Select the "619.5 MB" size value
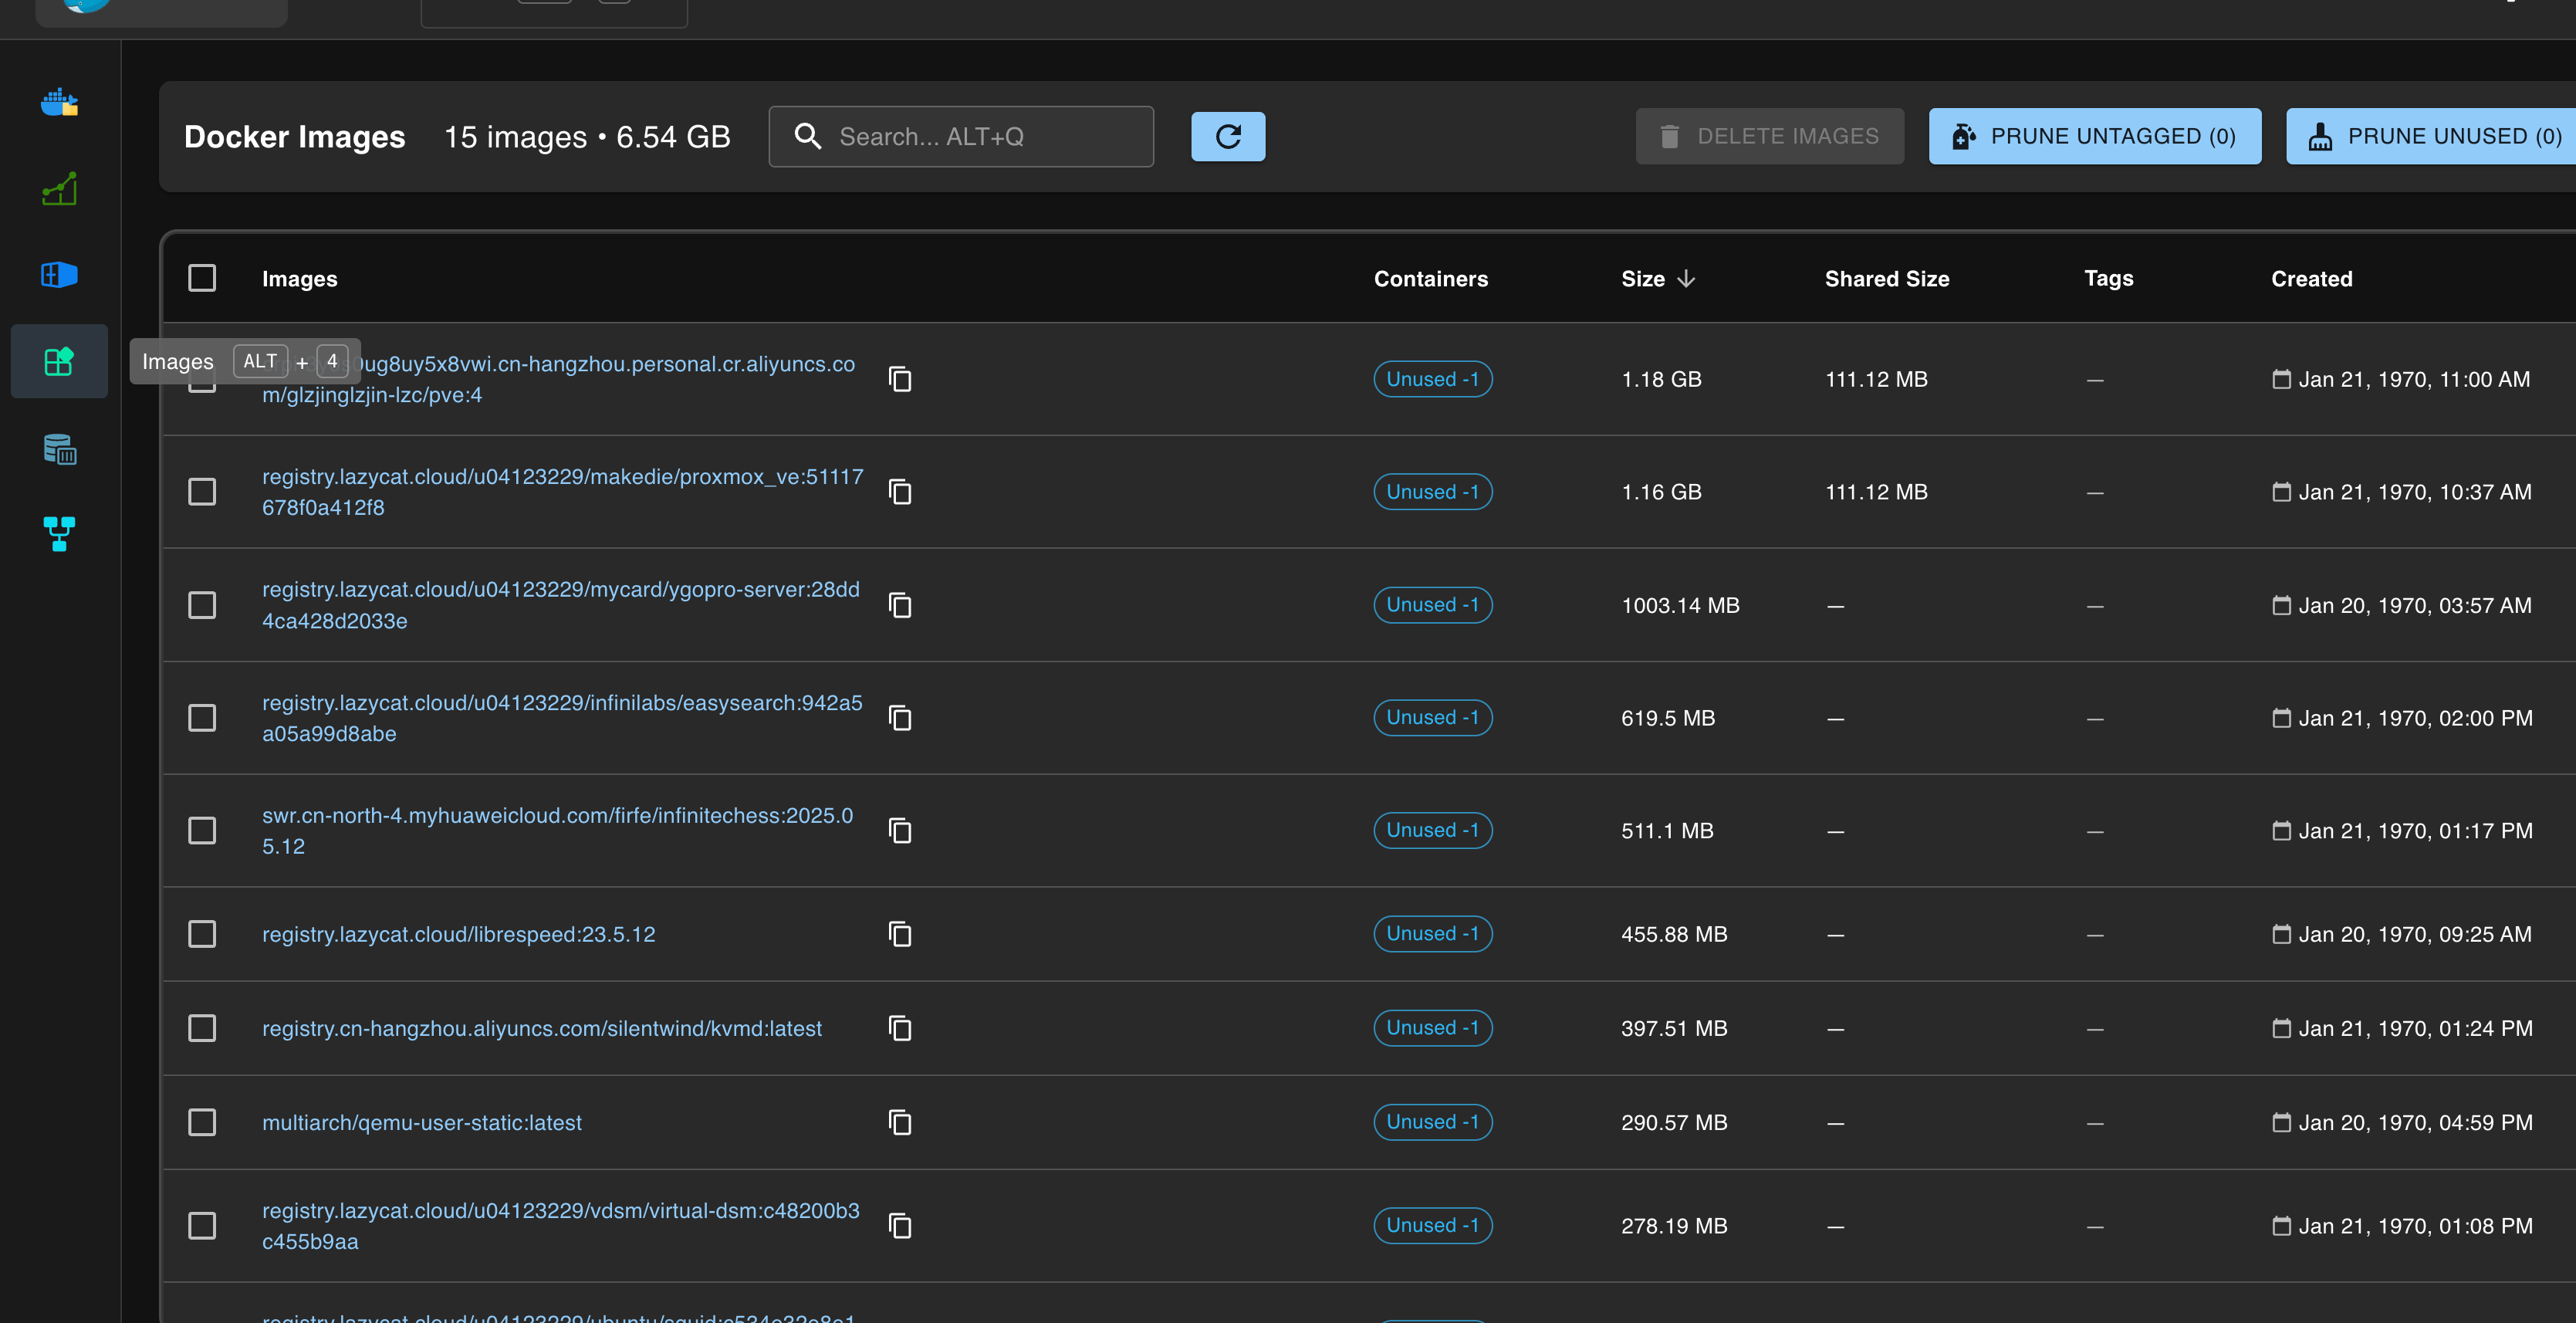Viewport: 2576px width, 1323px height. click(1668, 718)
